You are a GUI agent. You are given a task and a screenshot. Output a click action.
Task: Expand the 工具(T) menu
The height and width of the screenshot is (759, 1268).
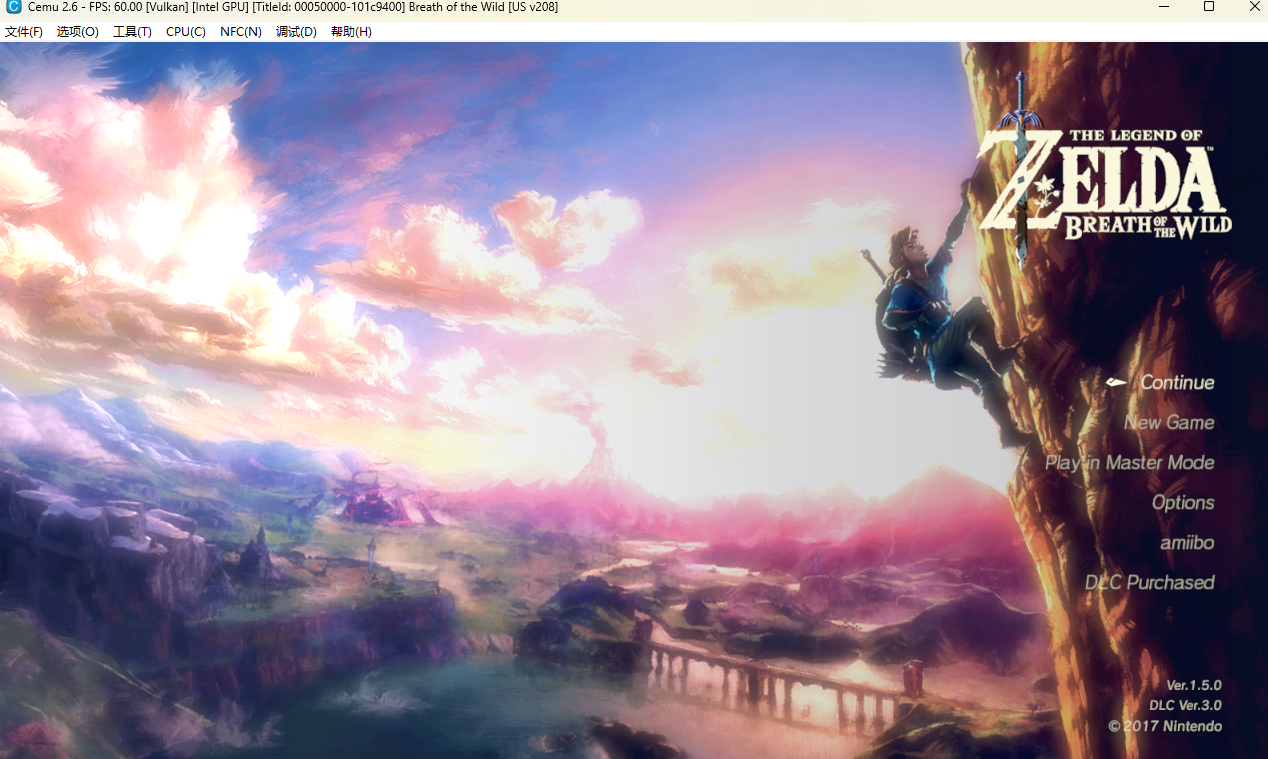(132, 32)
